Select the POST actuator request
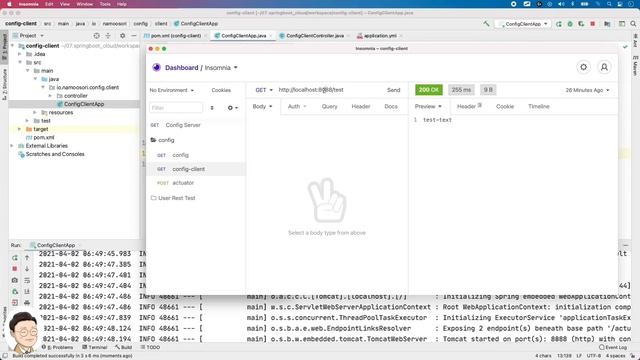This screenshot has height=360, width=640. point(196,183)
